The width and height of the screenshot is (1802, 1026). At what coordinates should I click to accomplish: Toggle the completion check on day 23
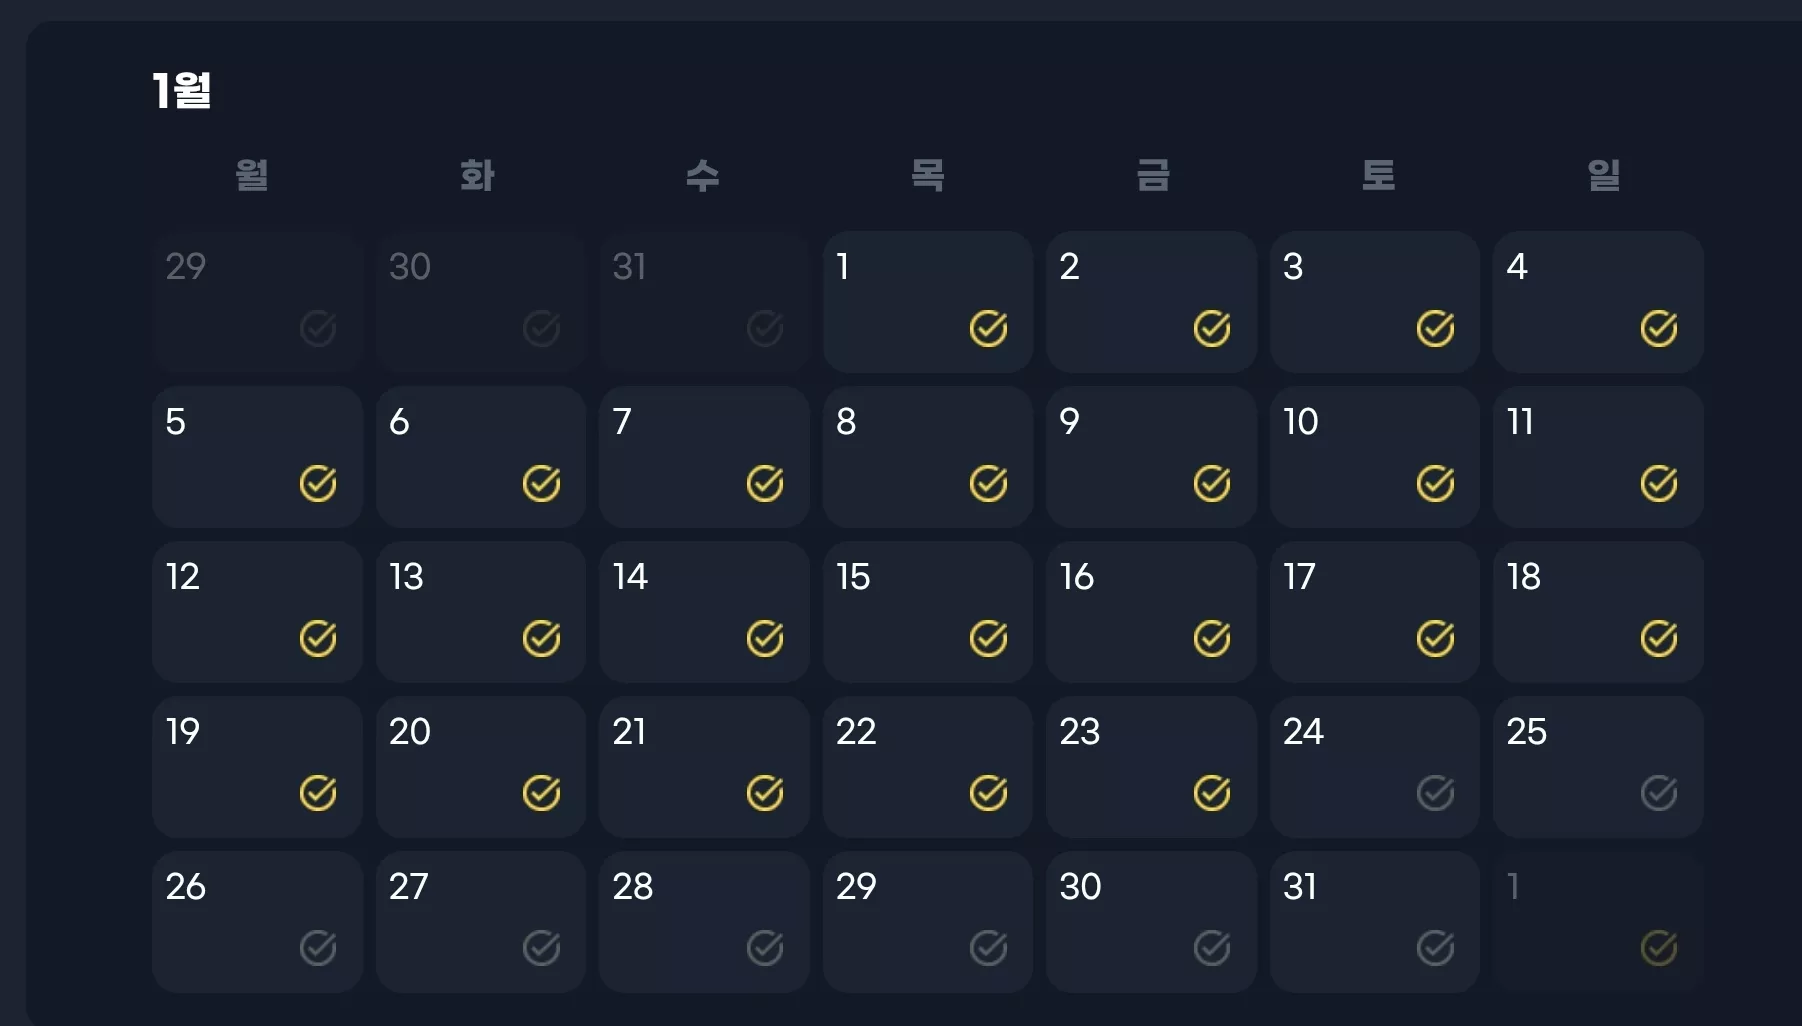[1211, 793]
